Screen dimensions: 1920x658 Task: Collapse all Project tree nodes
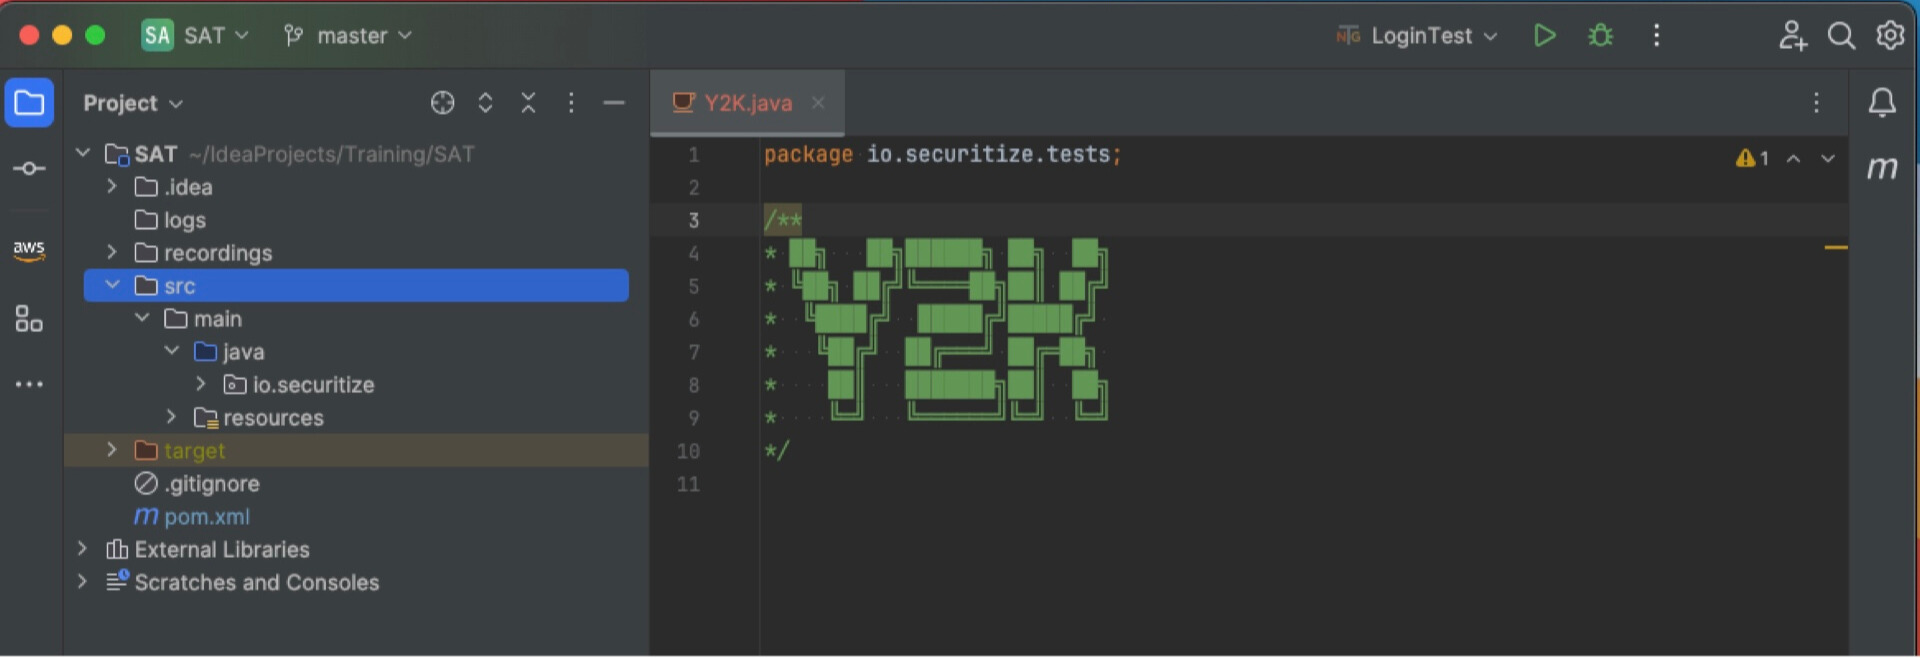tap(528, 103)
